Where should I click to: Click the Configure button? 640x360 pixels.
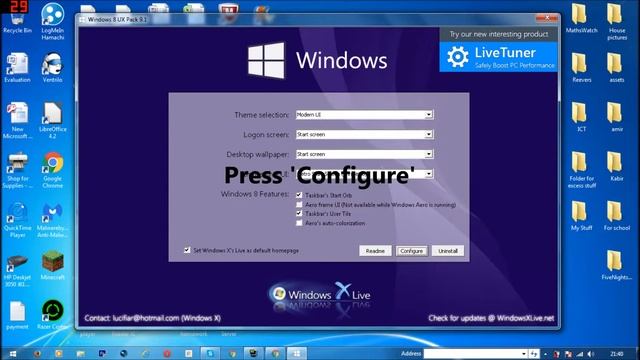[x=411, y=251]
